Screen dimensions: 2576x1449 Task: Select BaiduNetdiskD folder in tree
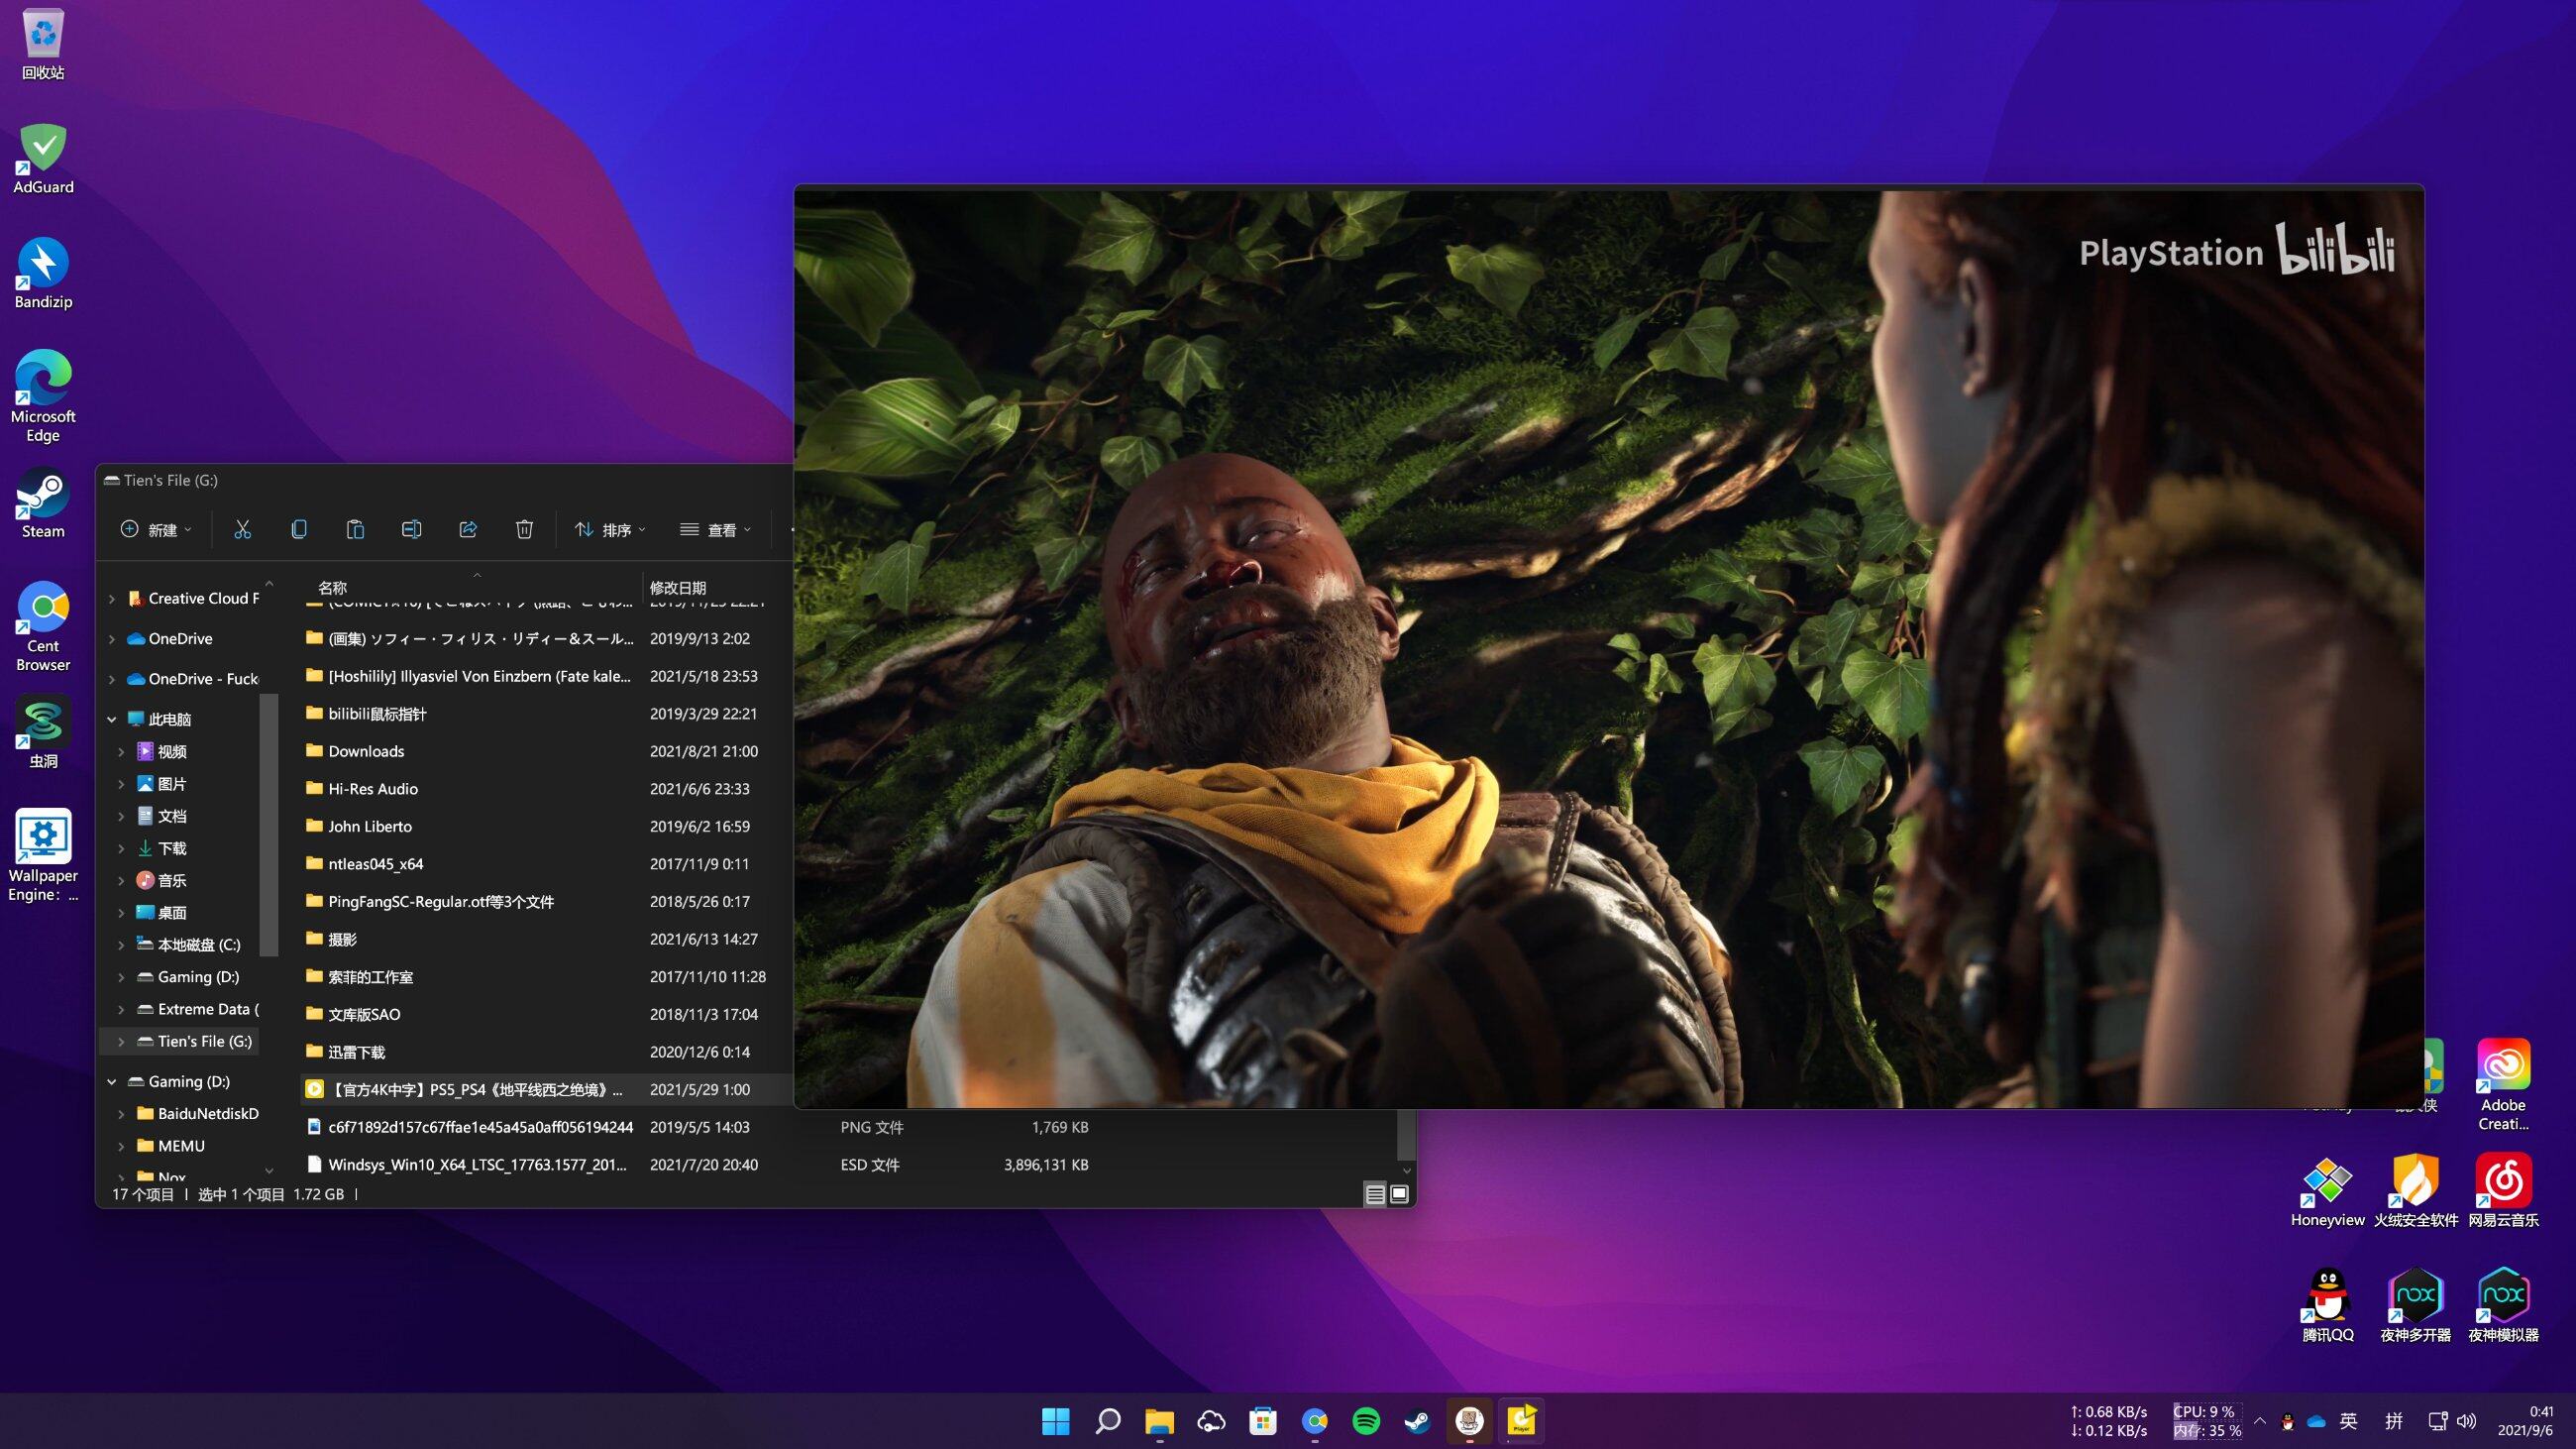pyautogui.click(x=197, y=1113)
